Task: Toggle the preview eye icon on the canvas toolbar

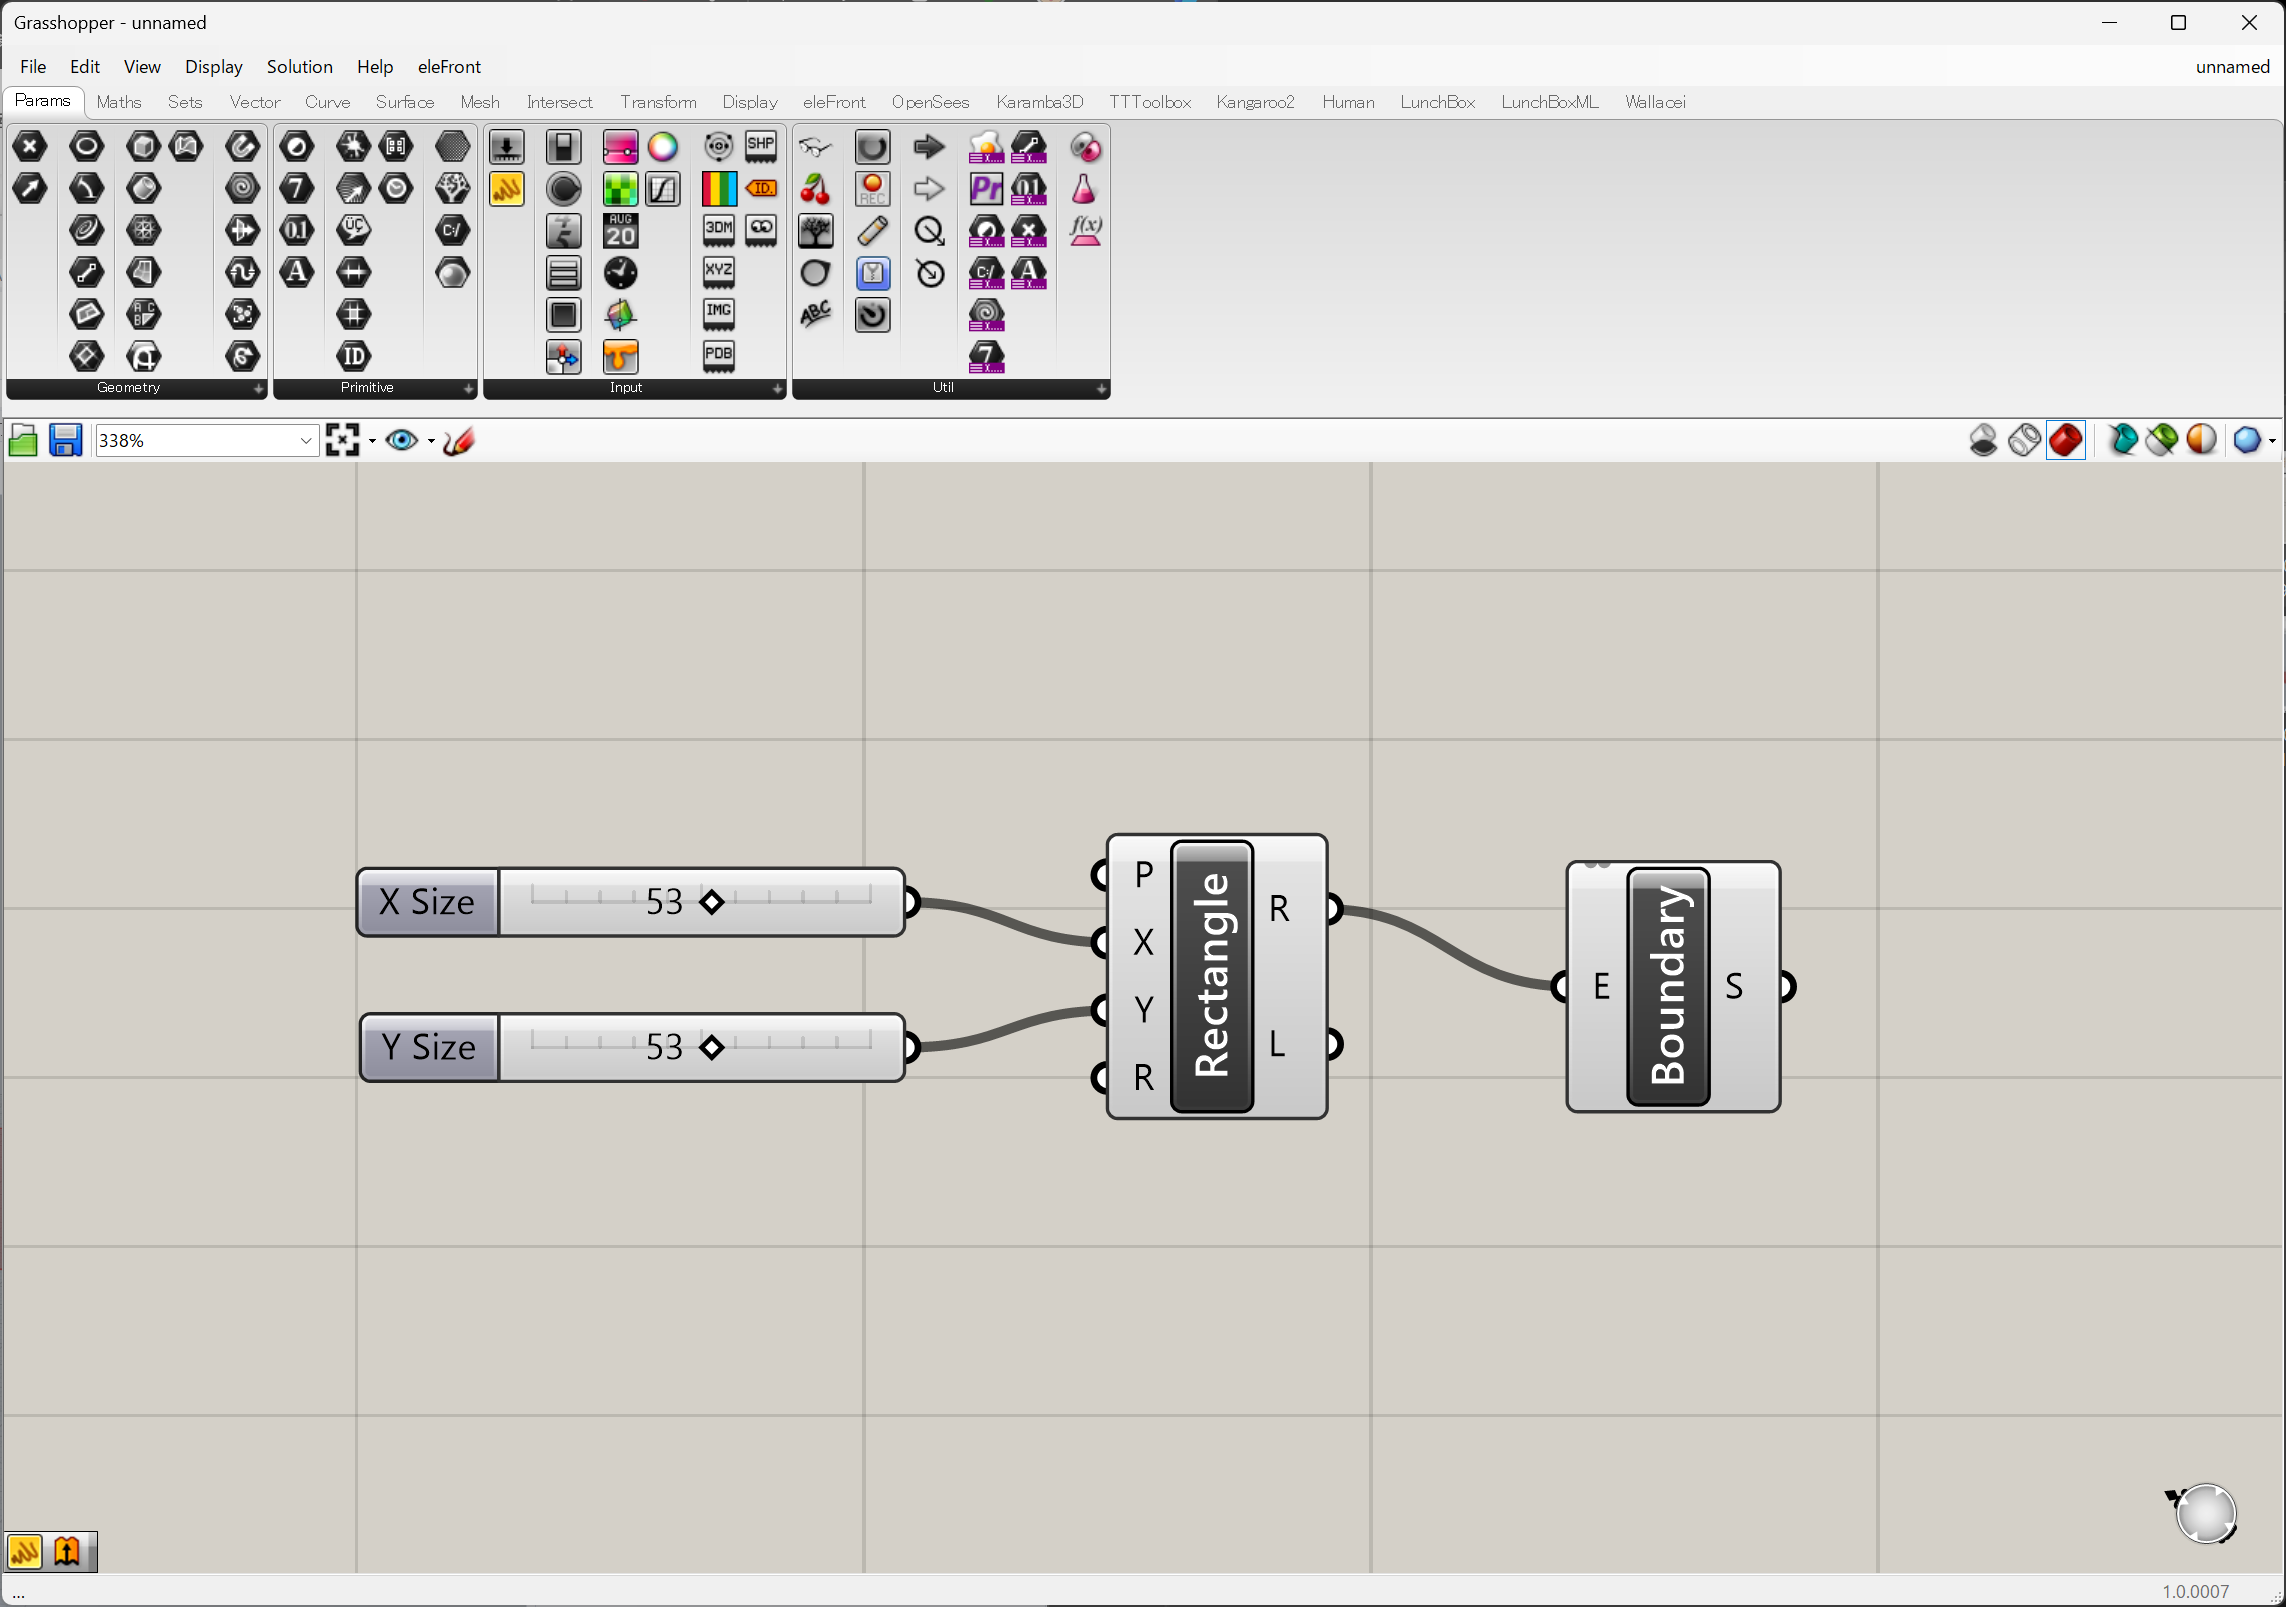Action: coord(402,440)
